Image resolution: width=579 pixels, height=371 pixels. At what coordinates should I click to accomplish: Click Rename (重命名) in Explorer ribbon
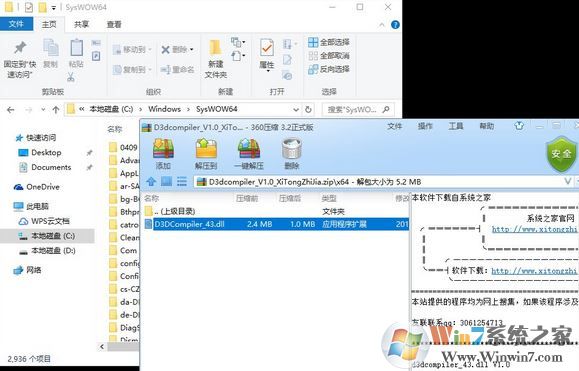tap(178, 69)
